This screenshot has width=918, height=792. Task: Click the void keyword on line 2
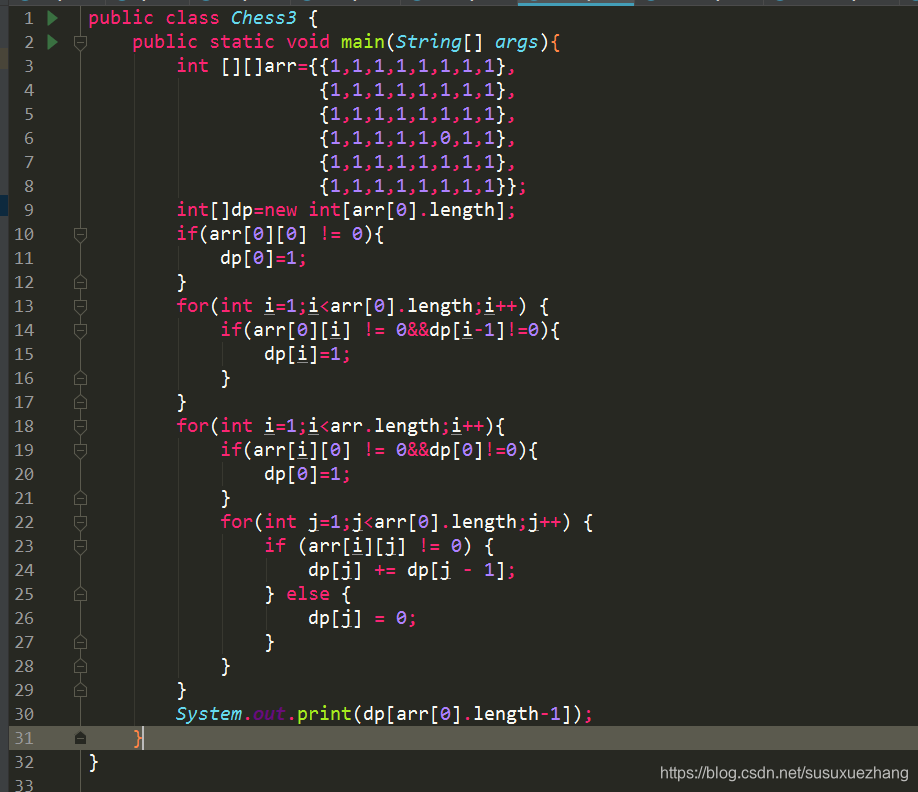coord(308,42)
